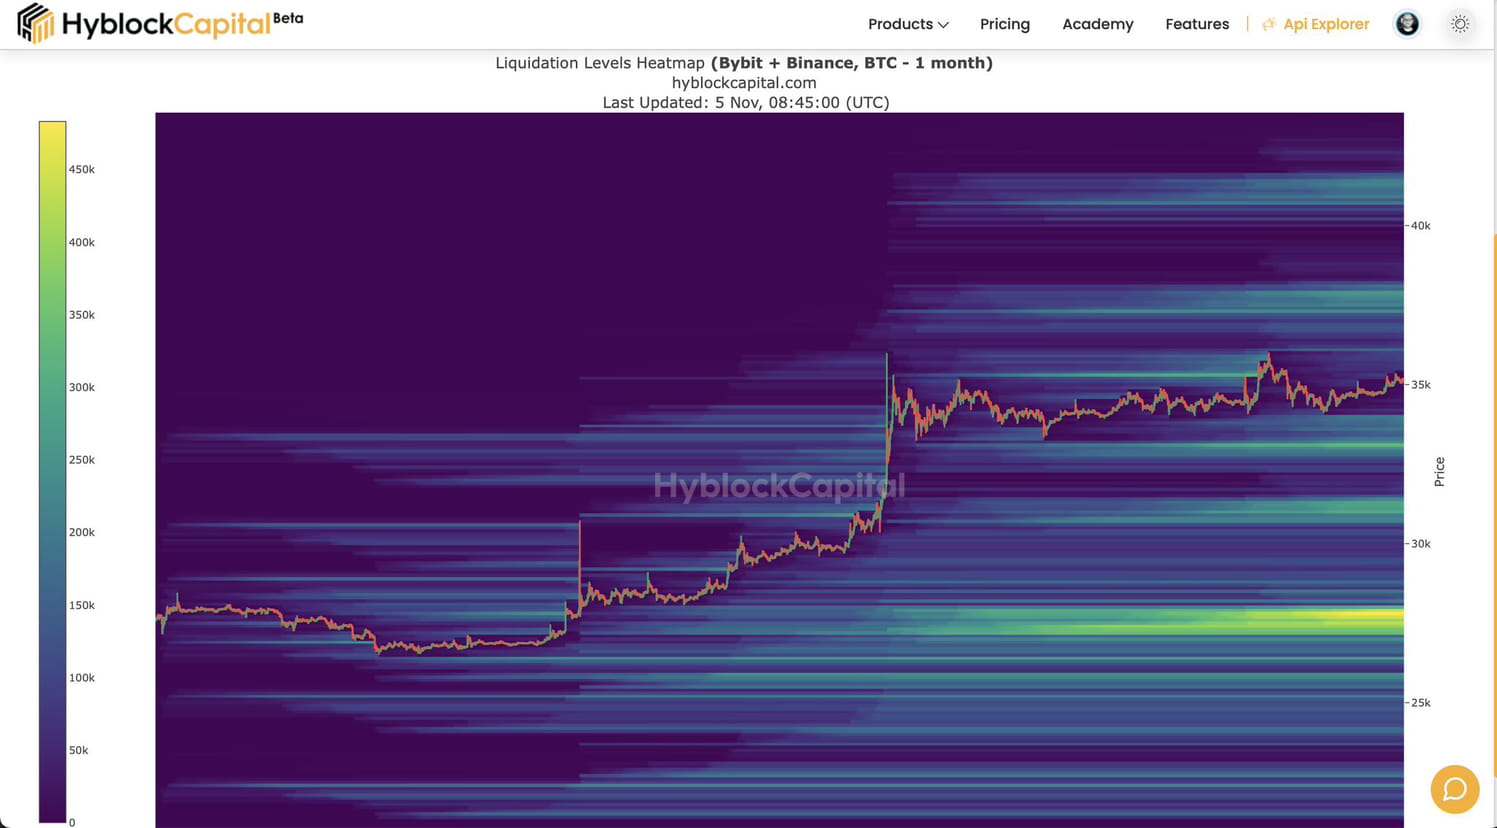The width and height of the screenshot is (1497, 828).
Task: Toggle the account menu via the avatar
Action: 1407,23
